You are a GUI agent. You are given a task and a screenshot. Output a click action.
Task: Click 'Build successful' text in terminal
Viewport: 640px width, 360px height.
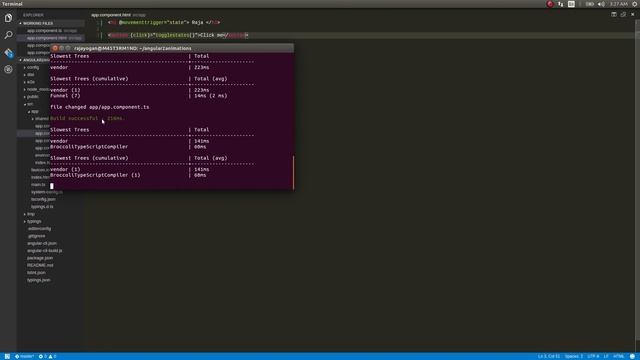(x=74, y=118)
